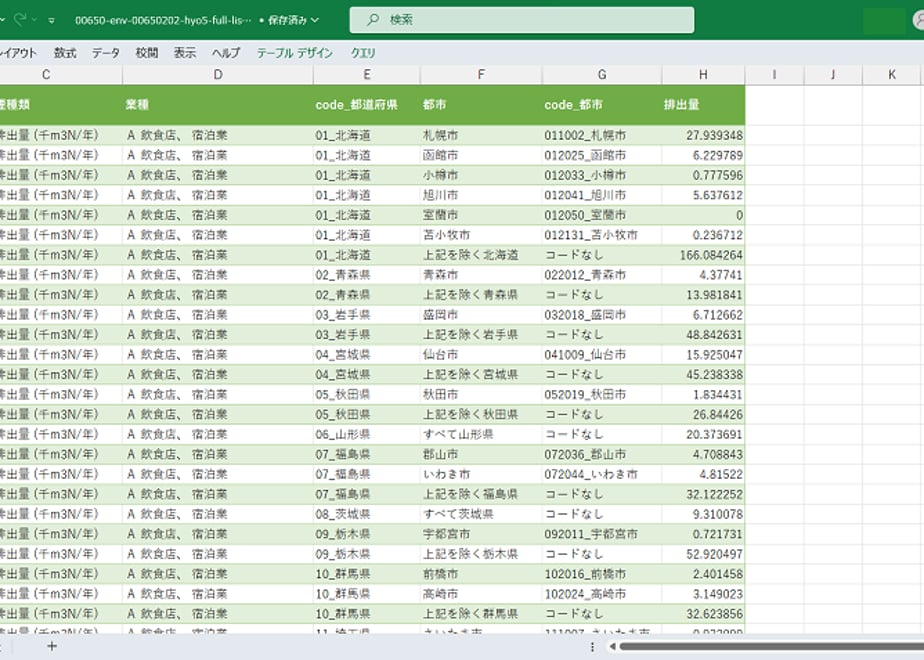This screenshot has height=660, width=924.
Task: Select column F header
Action: pos(481,75)
